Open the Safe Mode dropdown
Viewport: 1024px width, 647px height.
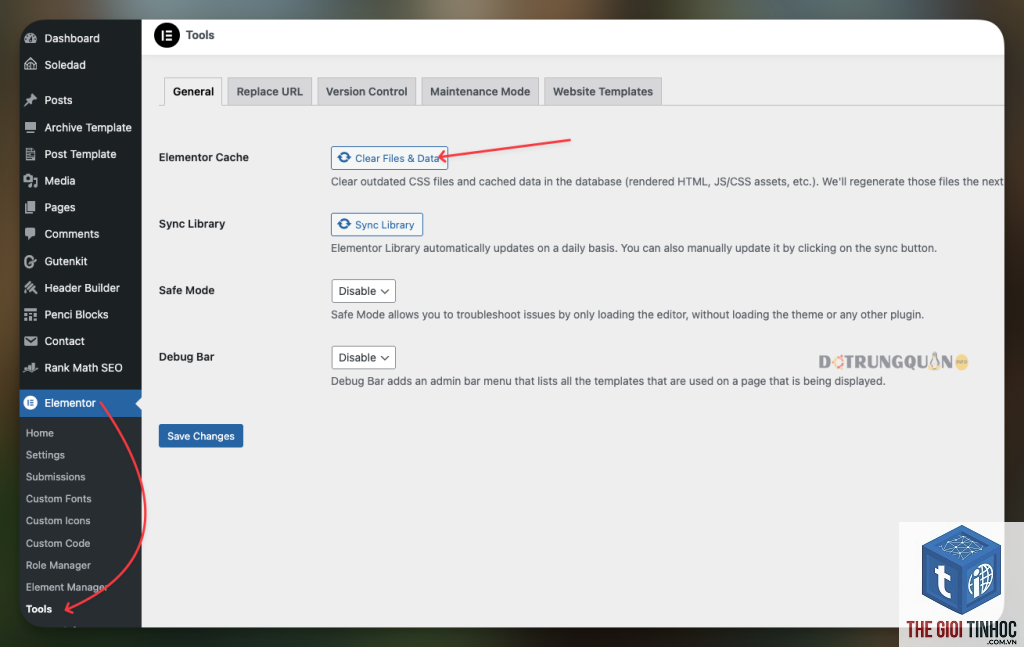click(363, 291)
